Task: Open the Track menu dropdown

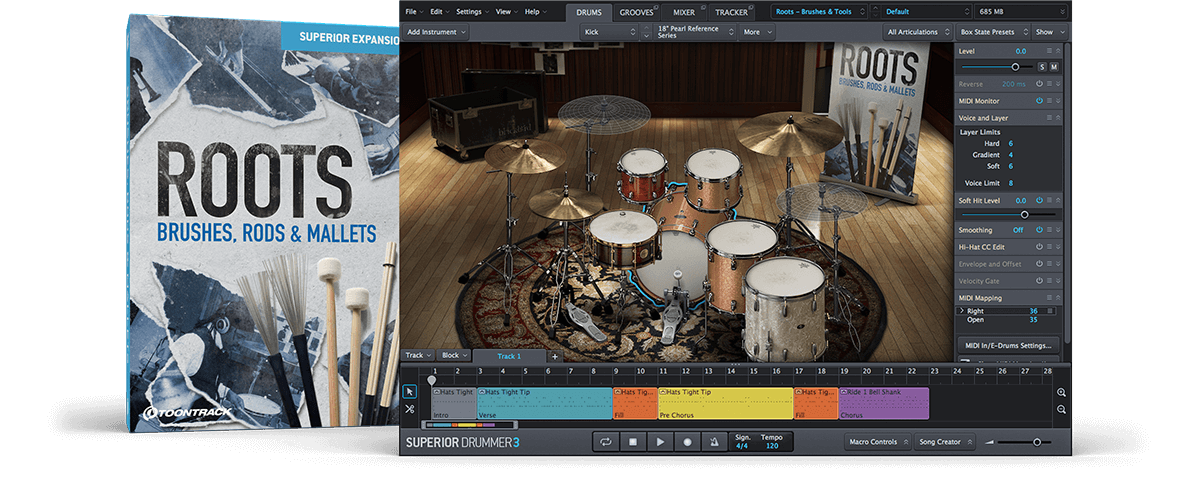Action: (417, 356)
